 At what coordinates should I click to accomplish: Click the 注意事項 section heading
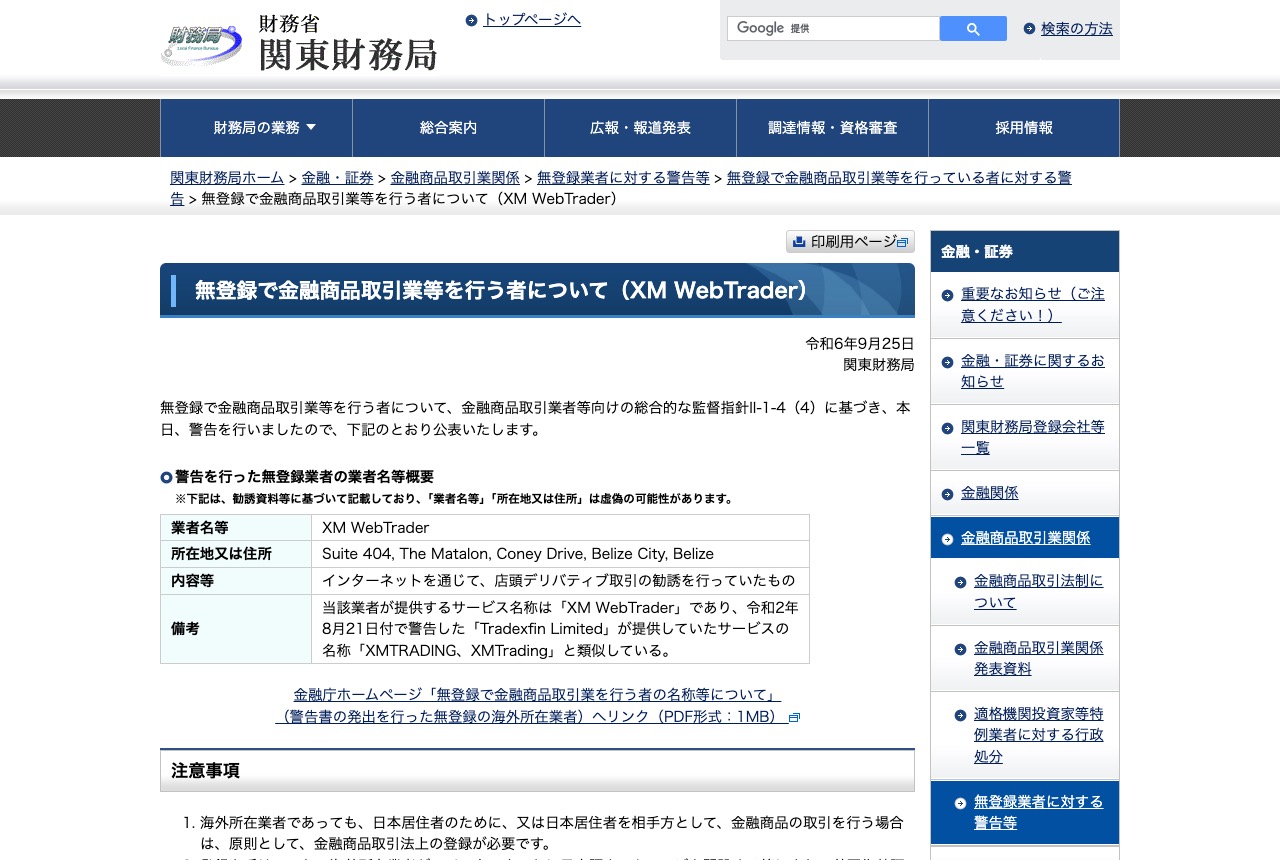[x=537, y=771]
